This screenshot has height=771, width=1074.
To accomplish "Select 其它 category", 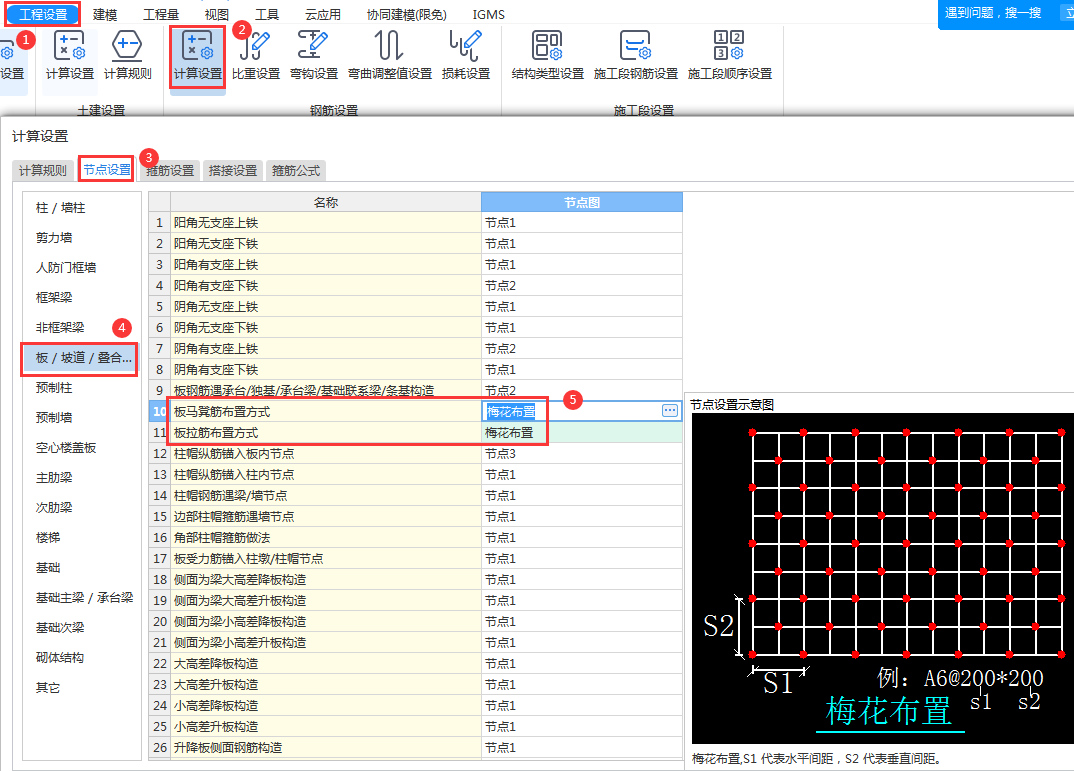I will [x=48, y=687].
